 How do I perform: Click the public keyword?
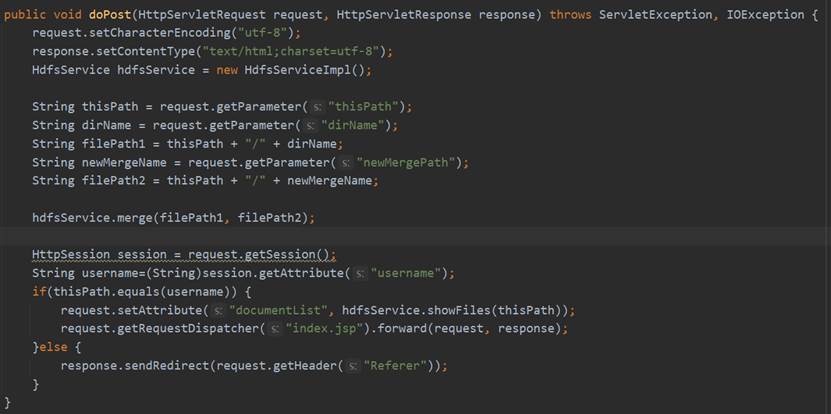[24, 15]
